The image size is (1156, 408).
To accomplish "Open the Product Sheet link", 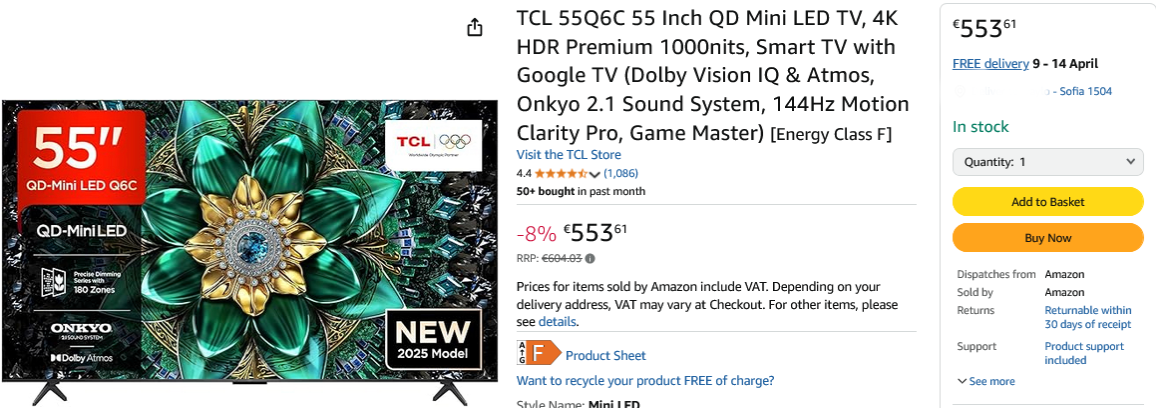I will point(605,356).
